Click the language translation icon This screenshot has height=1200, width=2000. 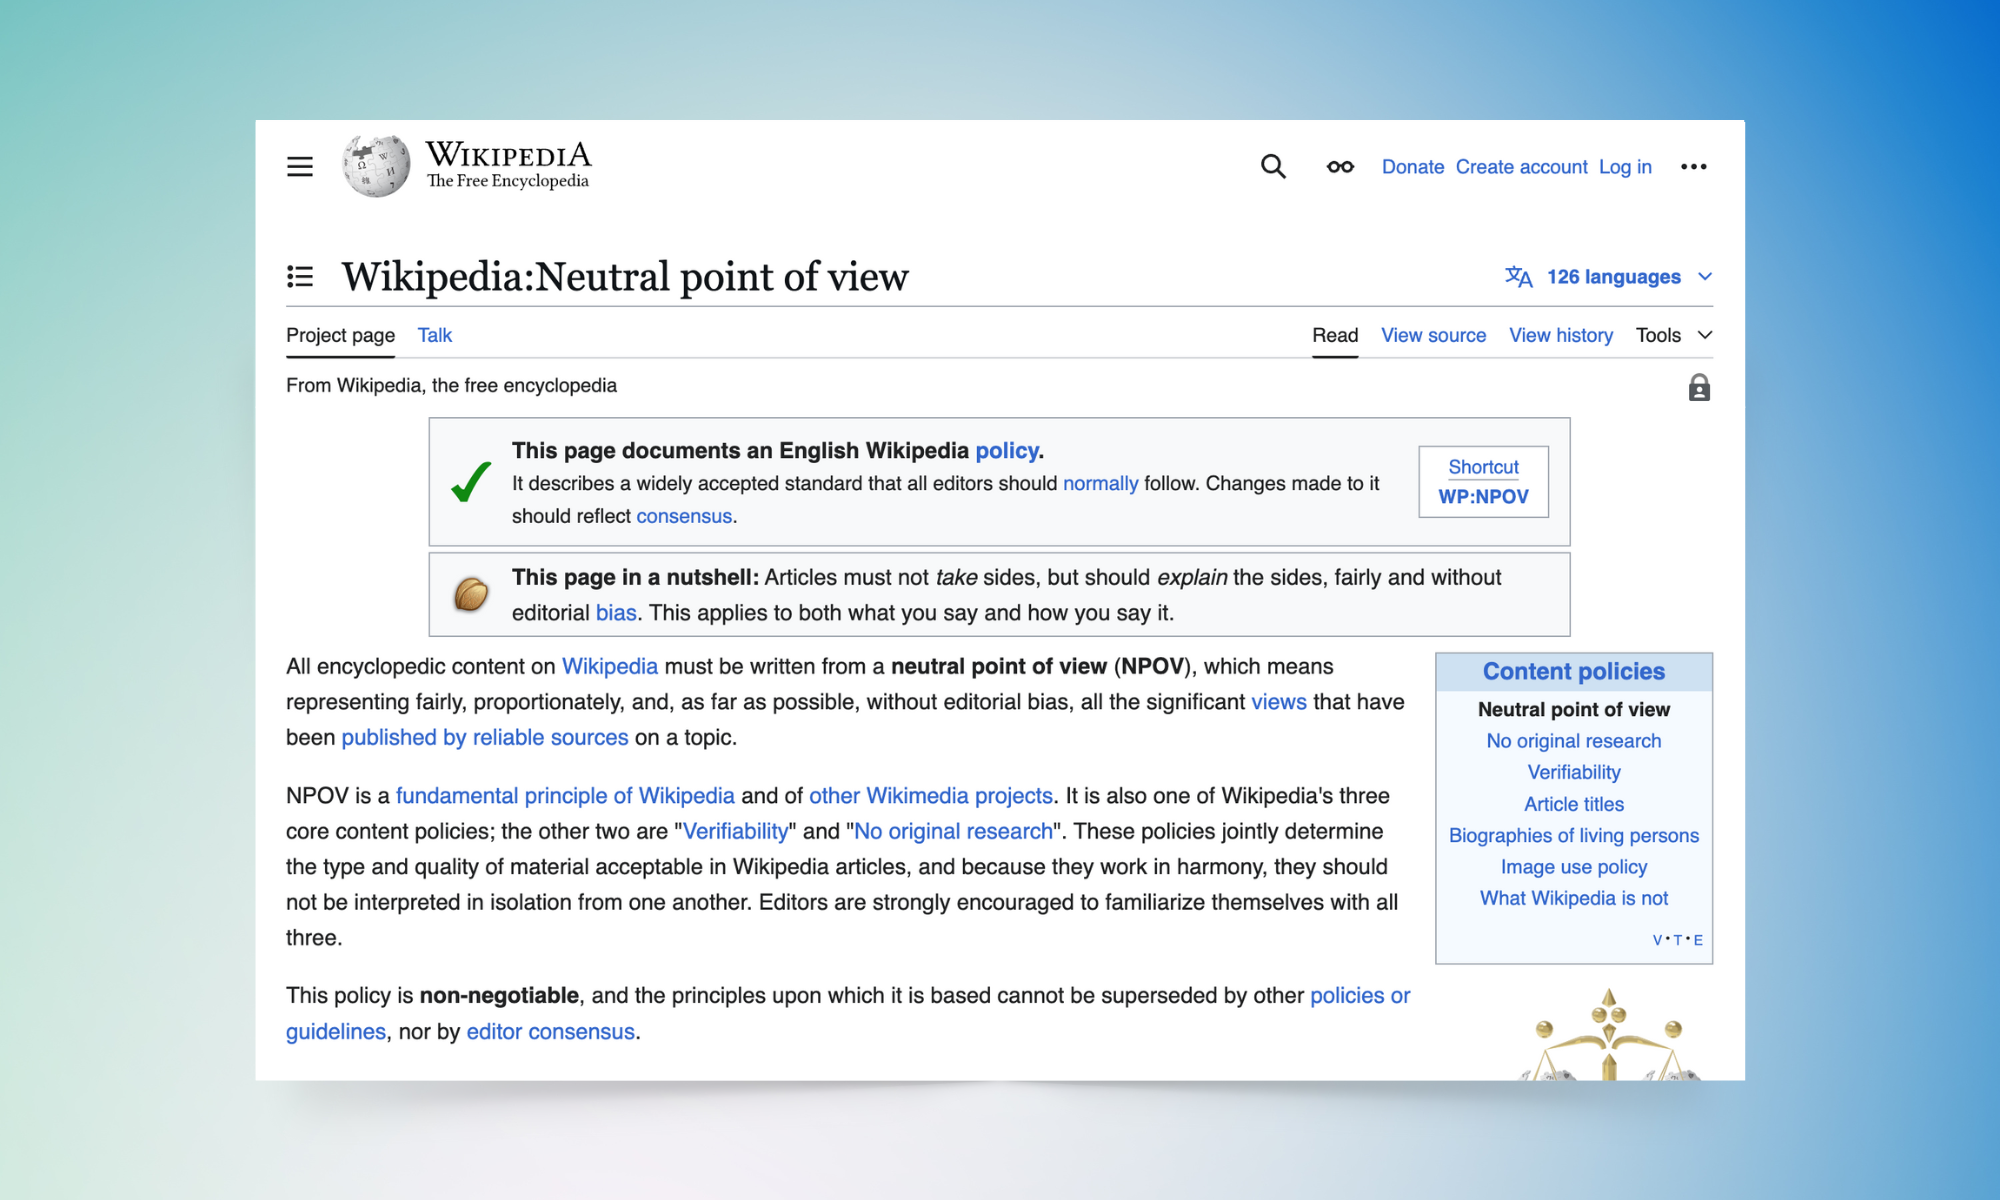(x=1518, y=277)
